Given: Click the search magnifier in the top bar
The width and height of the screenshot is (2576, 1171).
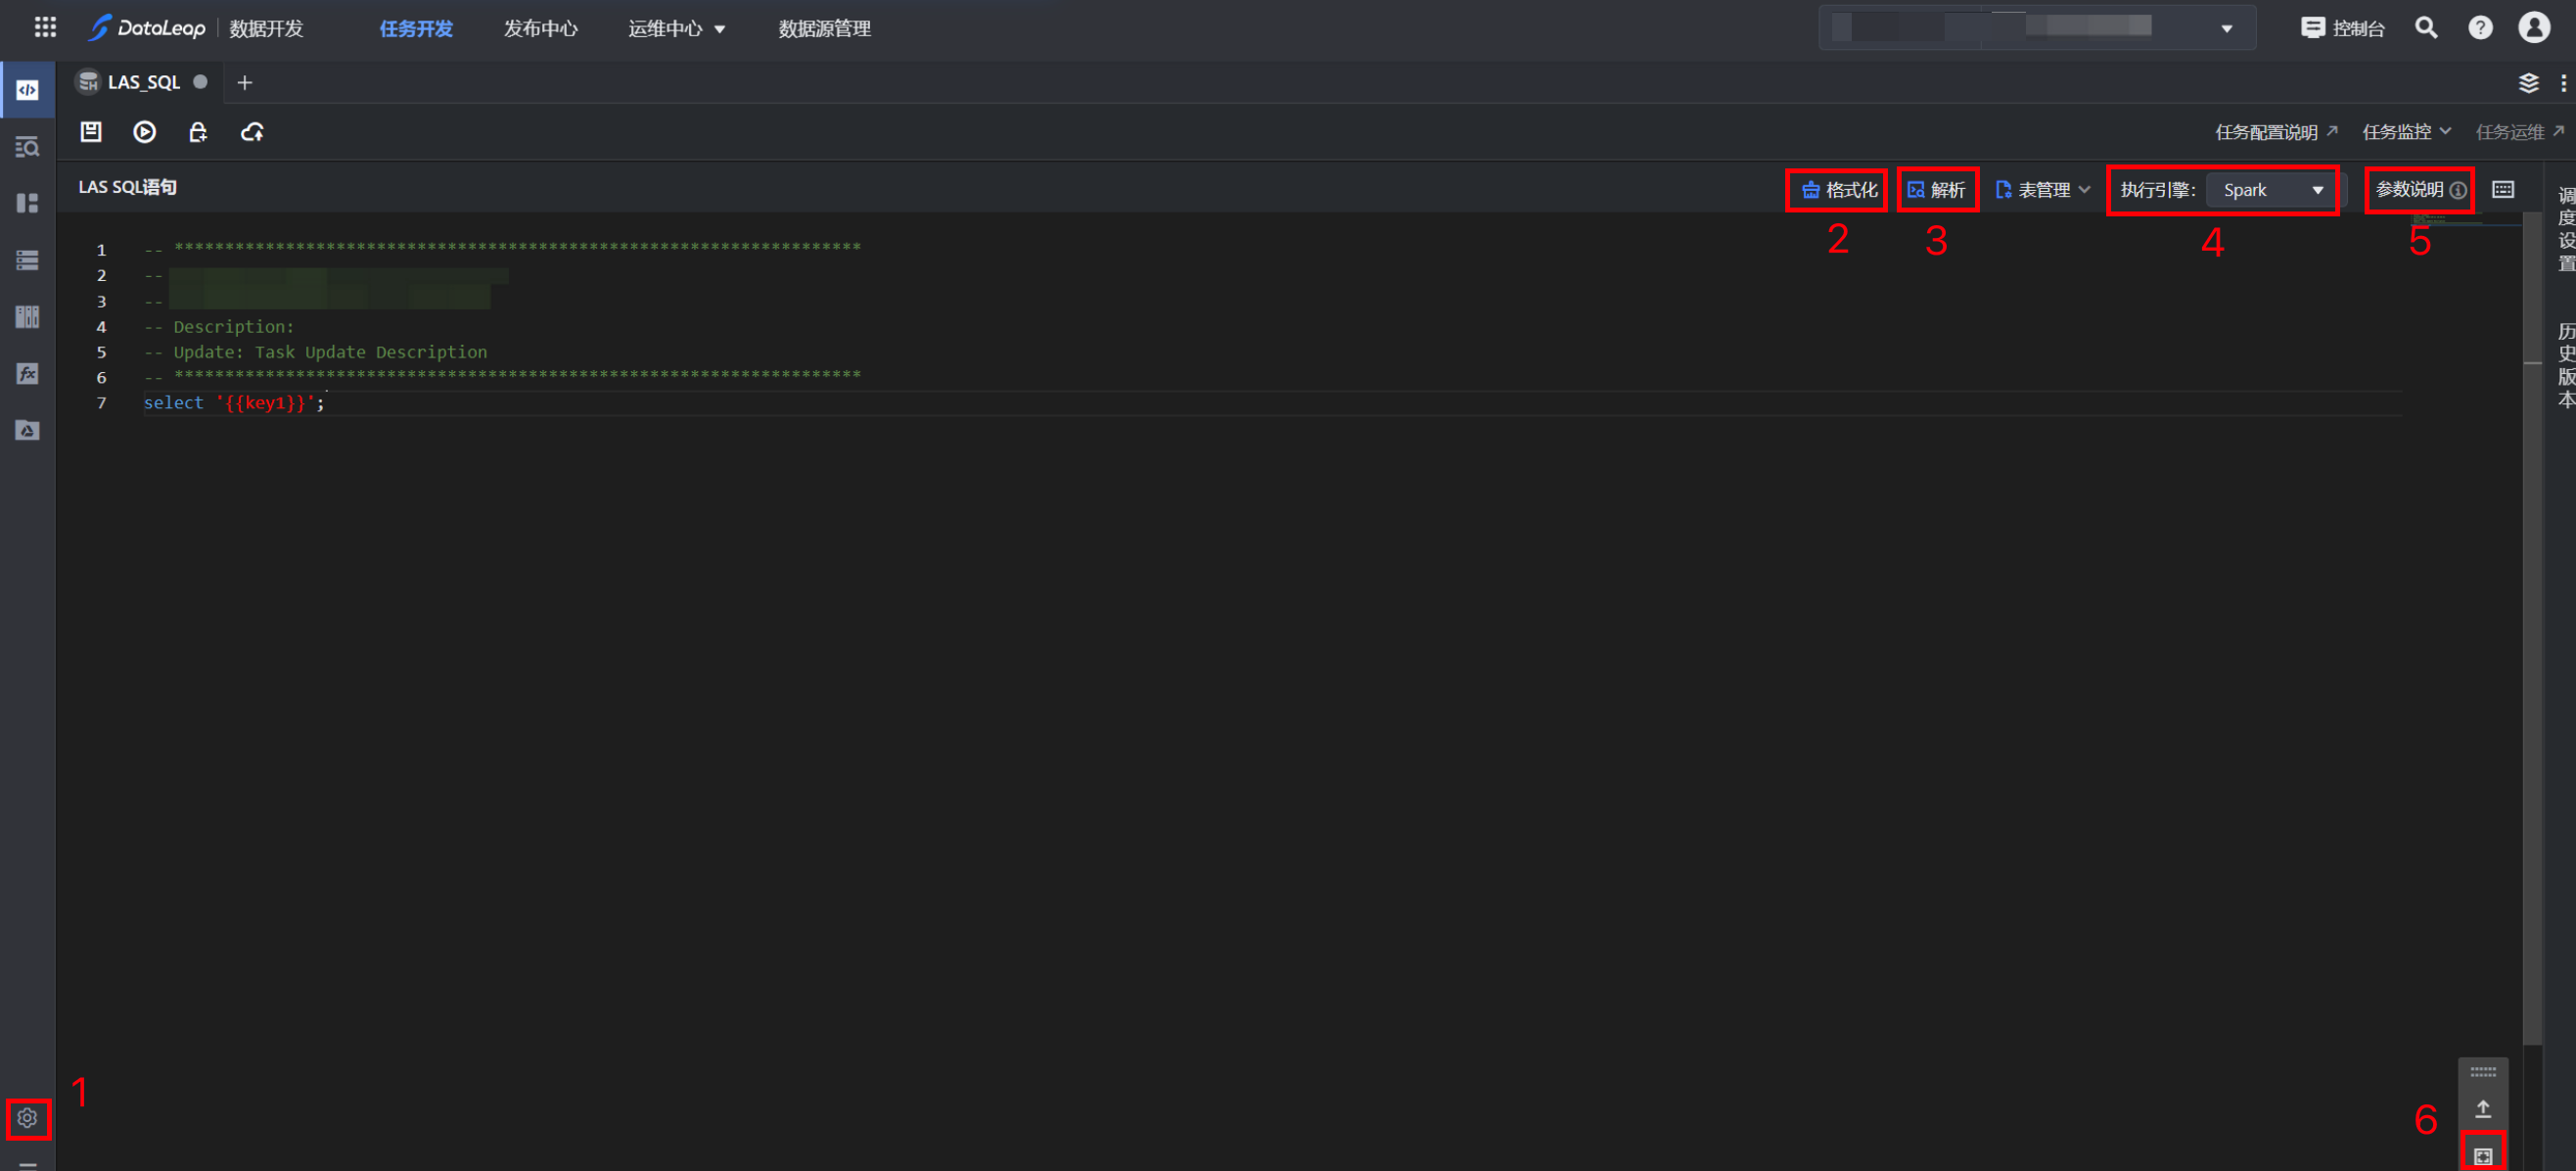Looking at the screenshot, I should click(2425, 28).
